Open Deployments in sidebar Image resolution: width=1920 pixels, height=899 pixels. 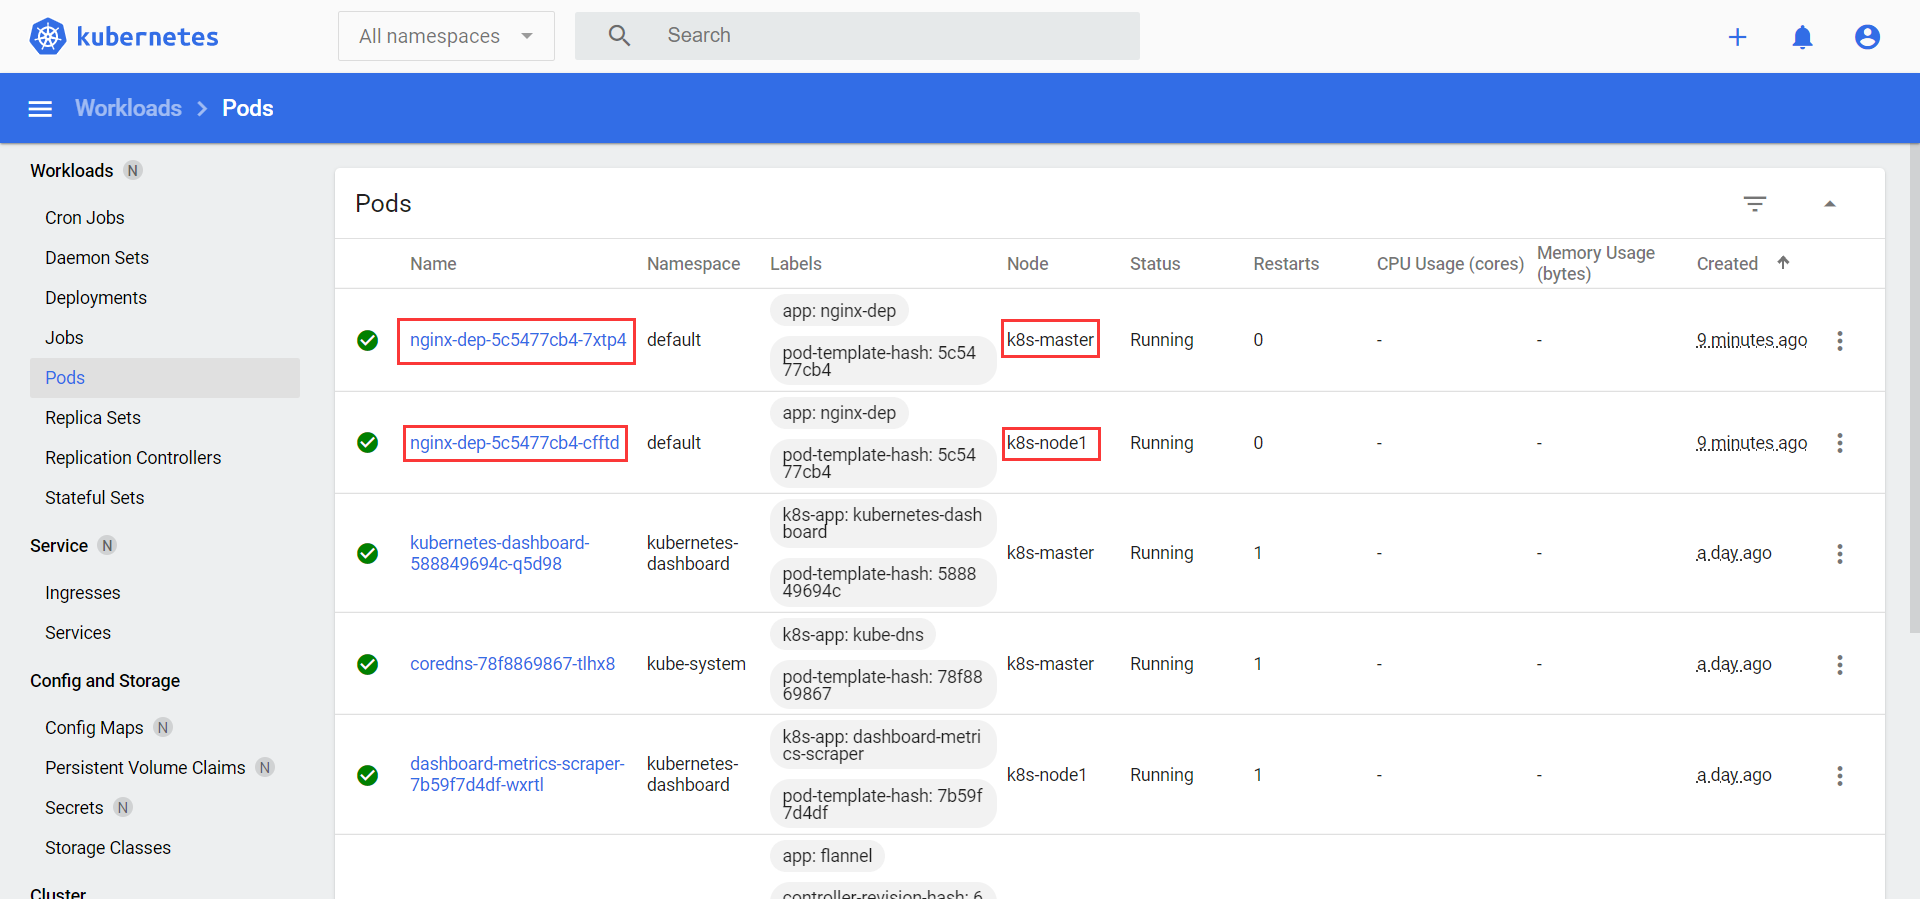pyautogui.click(x=96, y=298)
